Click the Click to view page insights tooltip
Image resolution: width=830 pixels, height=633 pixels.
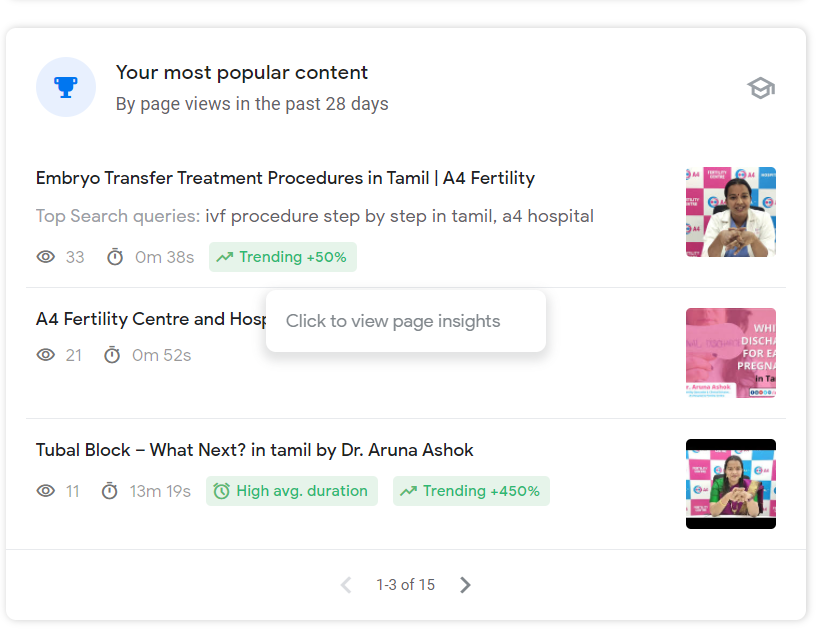point(405,321)
